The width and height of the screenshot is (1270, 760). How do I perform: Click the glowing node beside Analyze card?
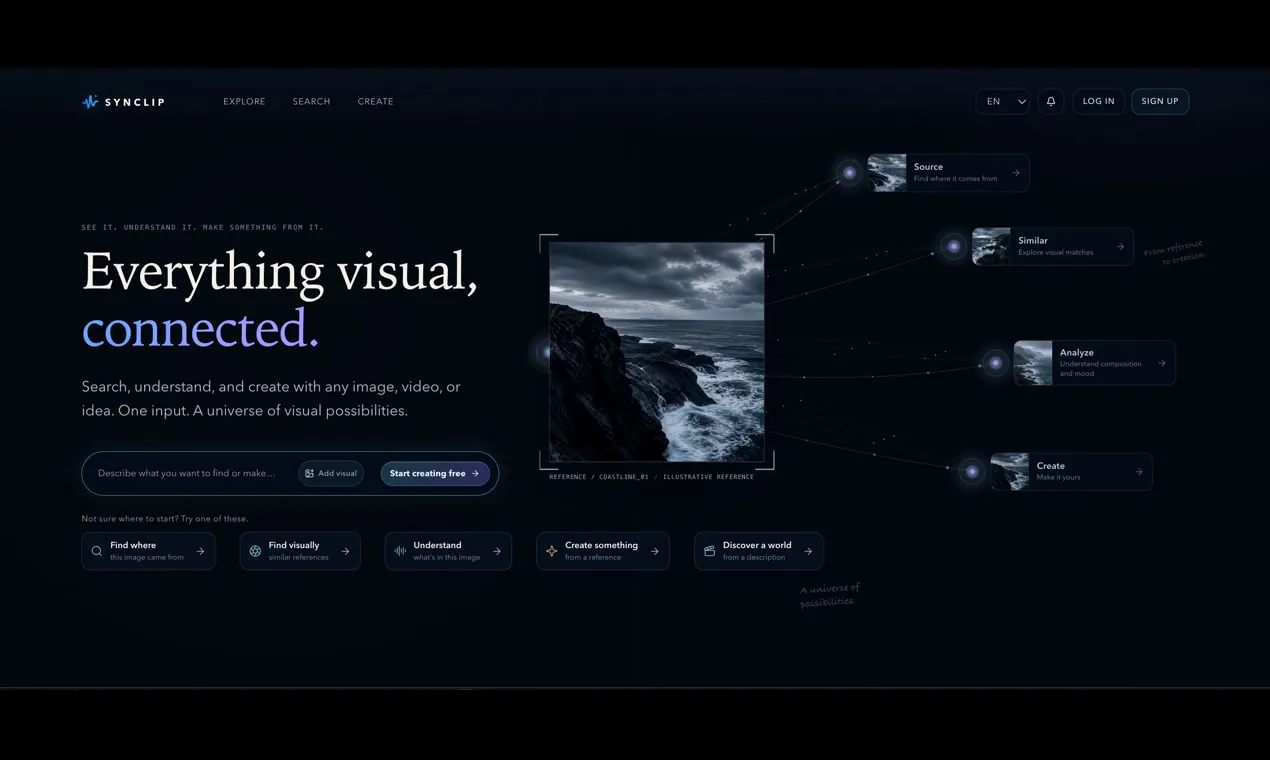click(x=995, y=363)
